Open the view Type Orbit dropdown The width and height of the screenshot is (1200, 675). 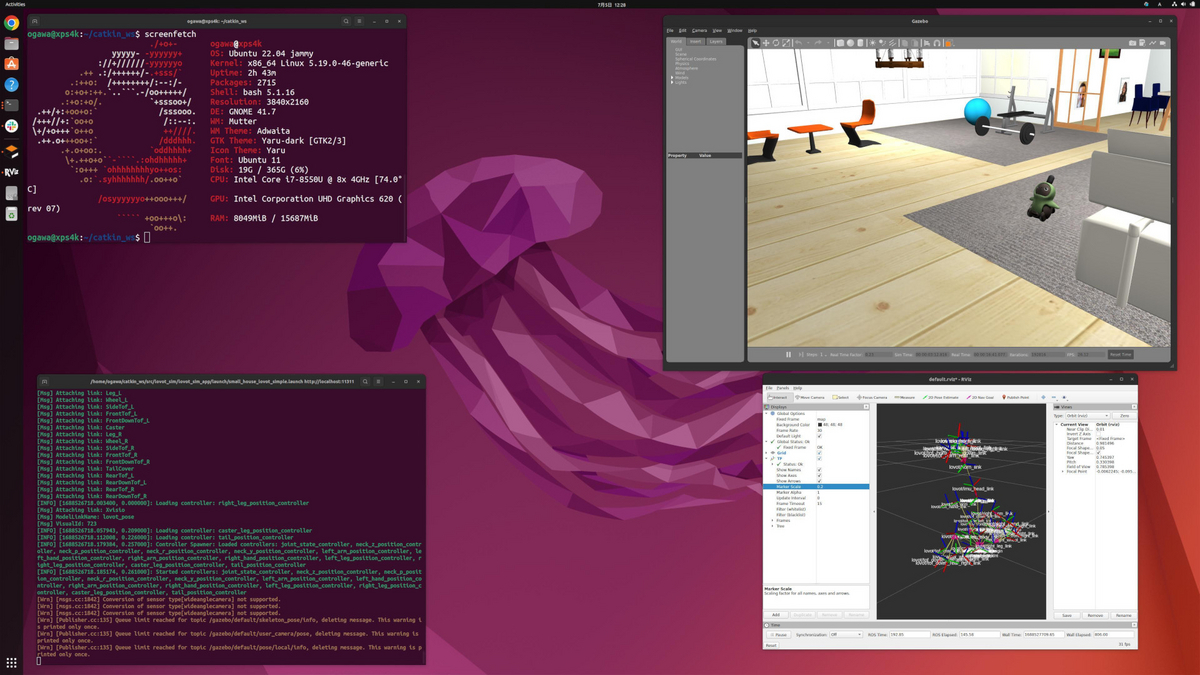click(1087, 416)
